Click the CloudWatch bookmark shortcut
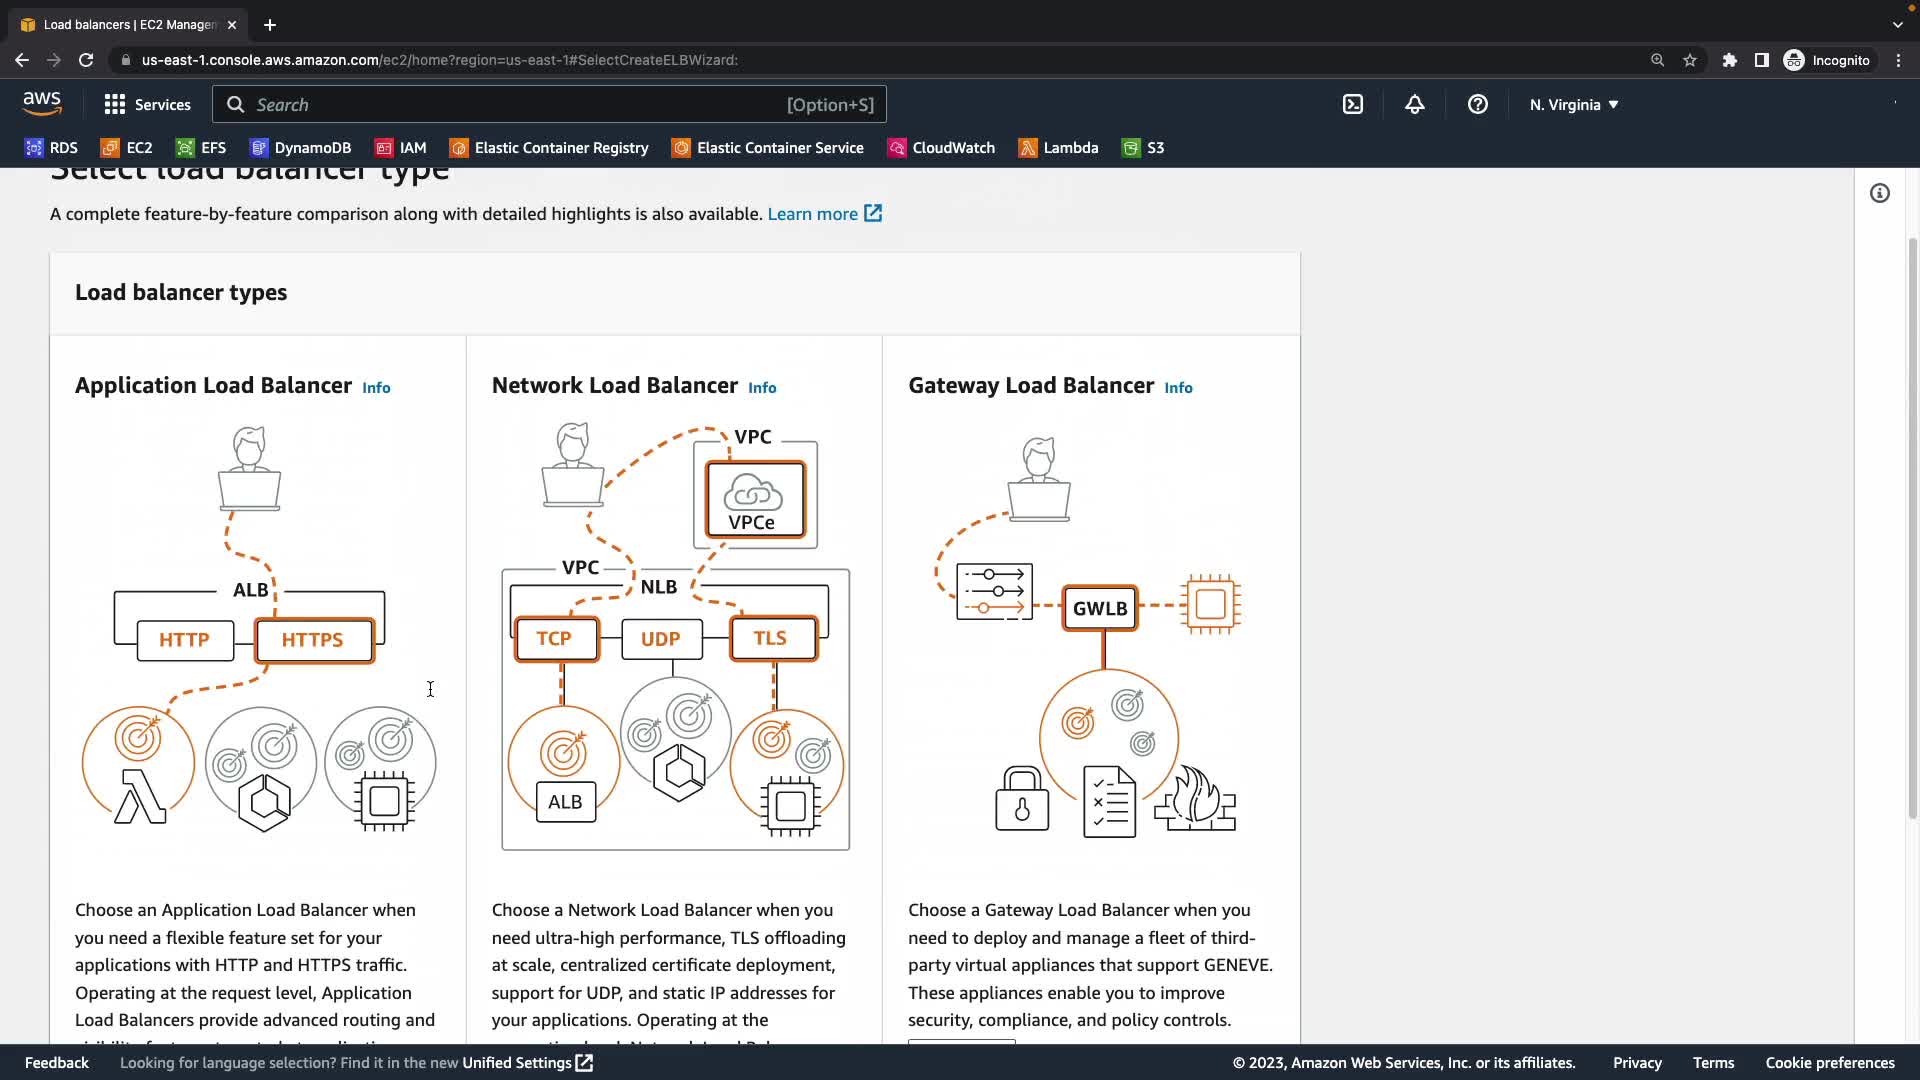The image size is (1920, 1080). [941, 148]
